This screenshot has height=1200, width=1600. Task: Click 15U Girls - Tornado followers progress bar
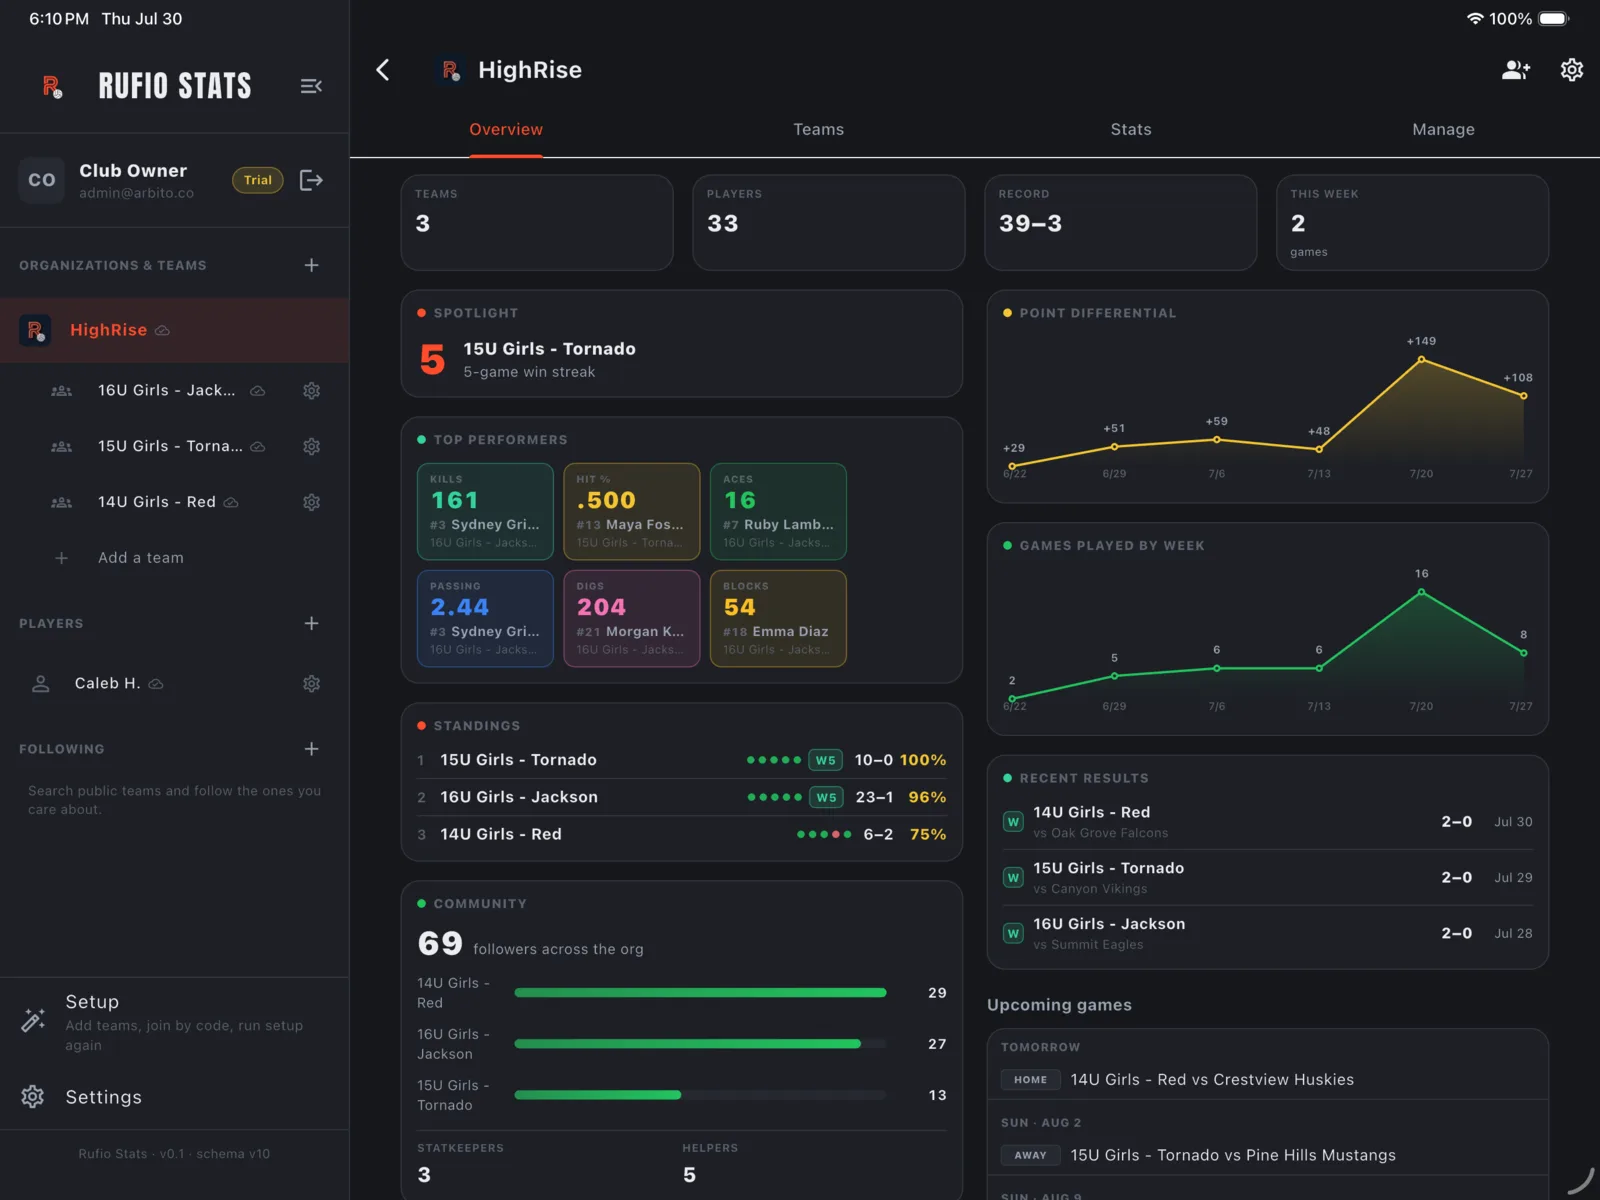point(700,1095)
